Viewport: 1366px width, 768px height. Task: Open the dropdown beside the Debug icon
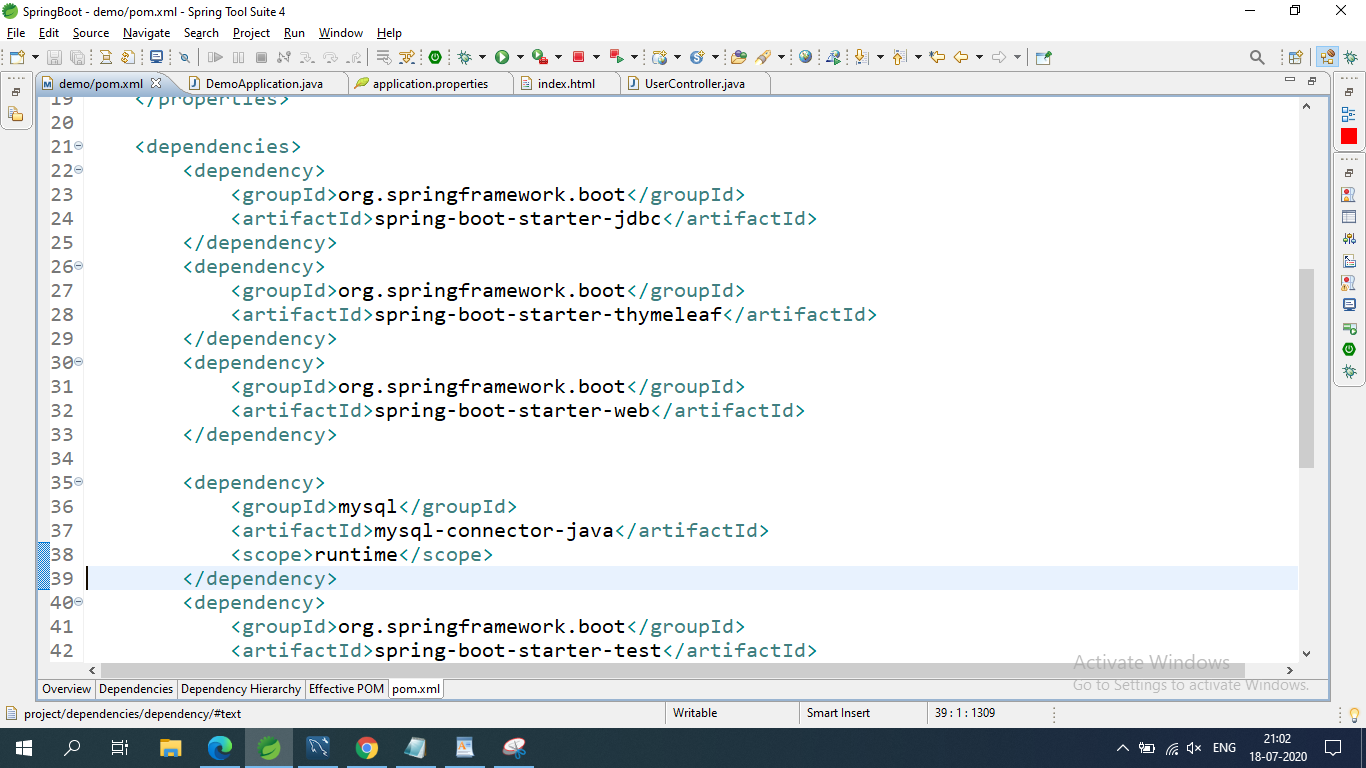pyautogui.click(x=482, y=57)
